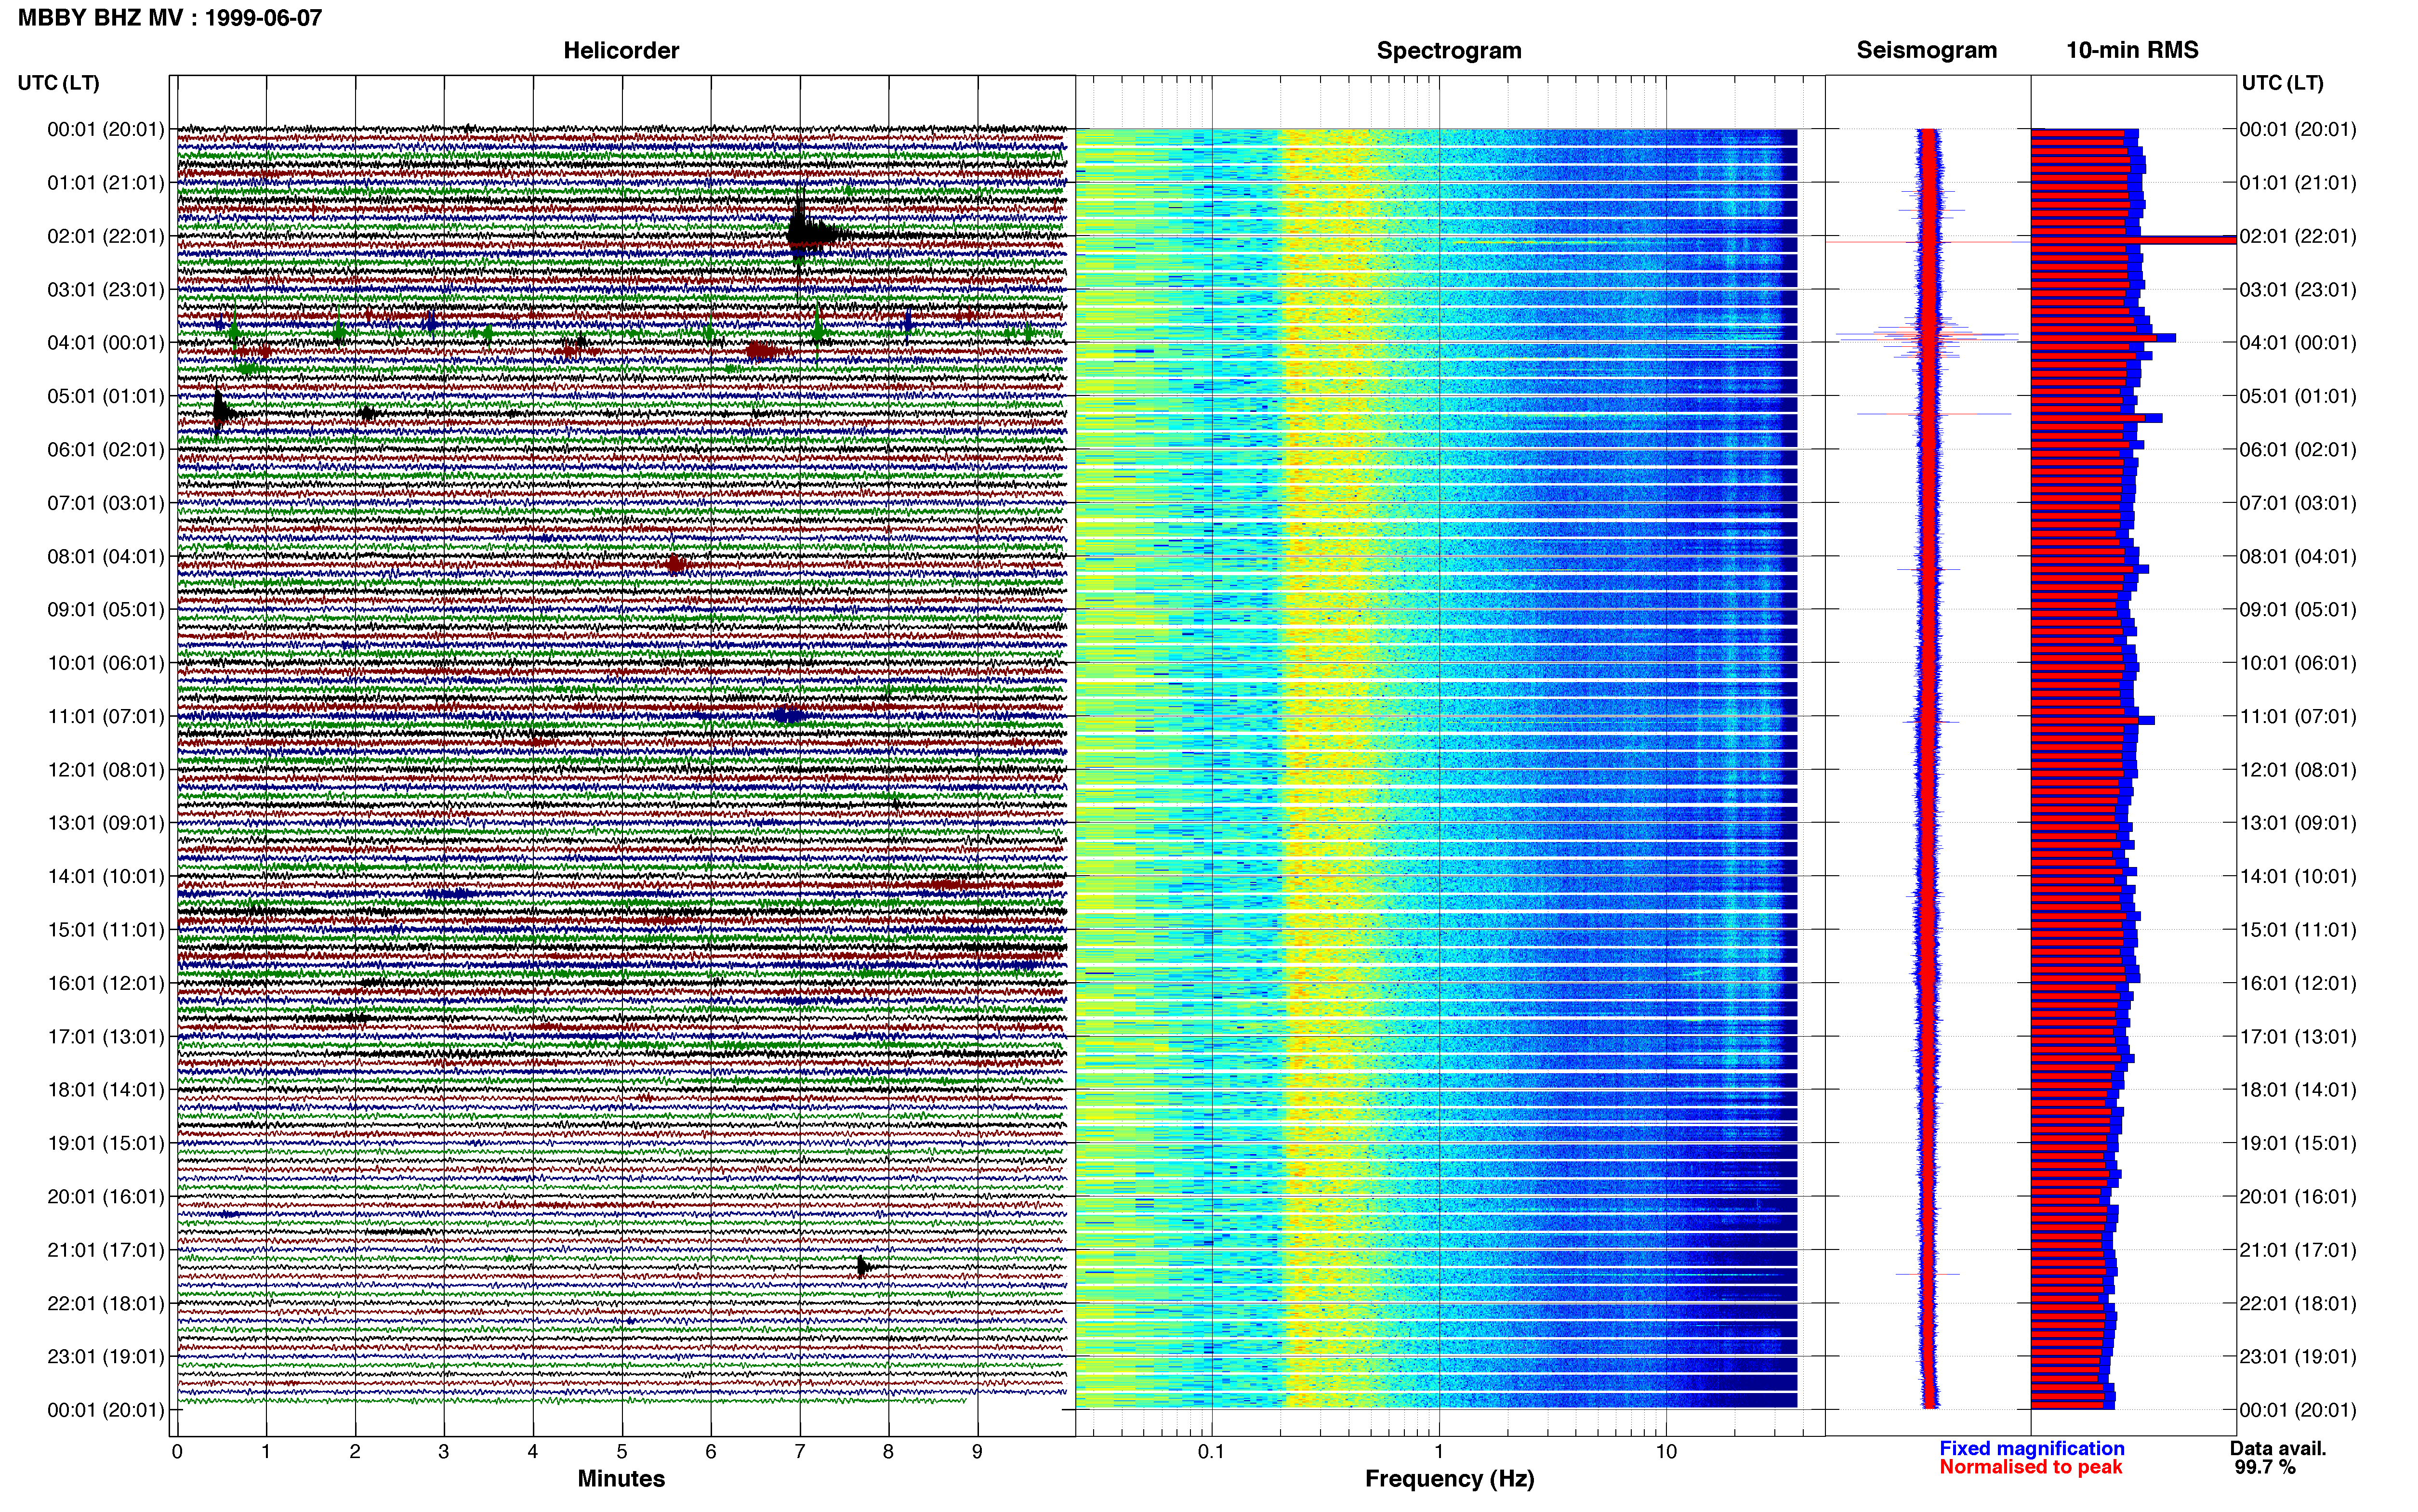Screen dimensions: 2418x1512
Task: Select the 'Helicorder' panel heading
Action: point(621,50)
